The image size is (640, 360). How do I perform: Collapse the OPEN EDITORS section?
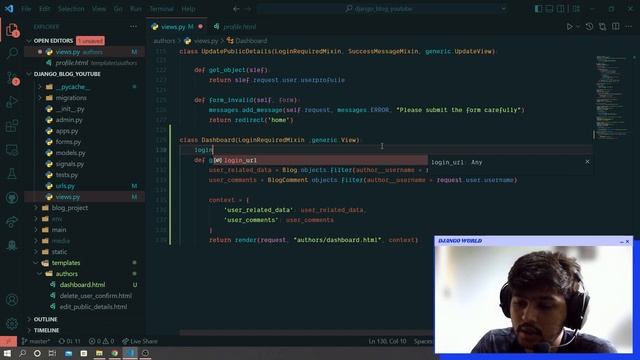[29, 41]
